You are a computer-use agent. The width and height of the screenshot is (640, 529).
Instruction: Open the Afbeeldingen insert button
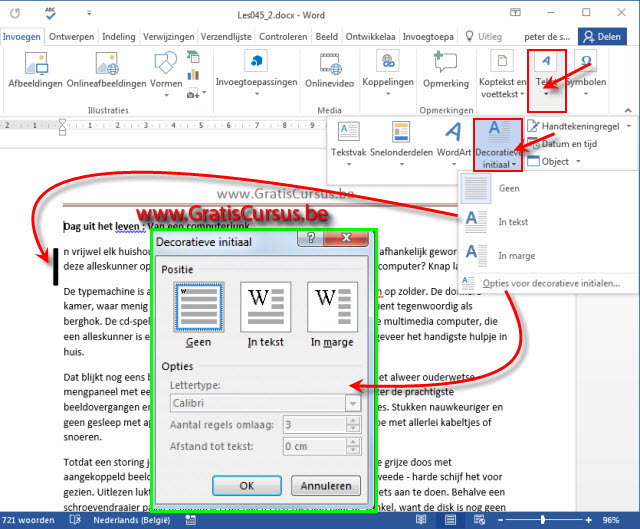coord(35,70)
